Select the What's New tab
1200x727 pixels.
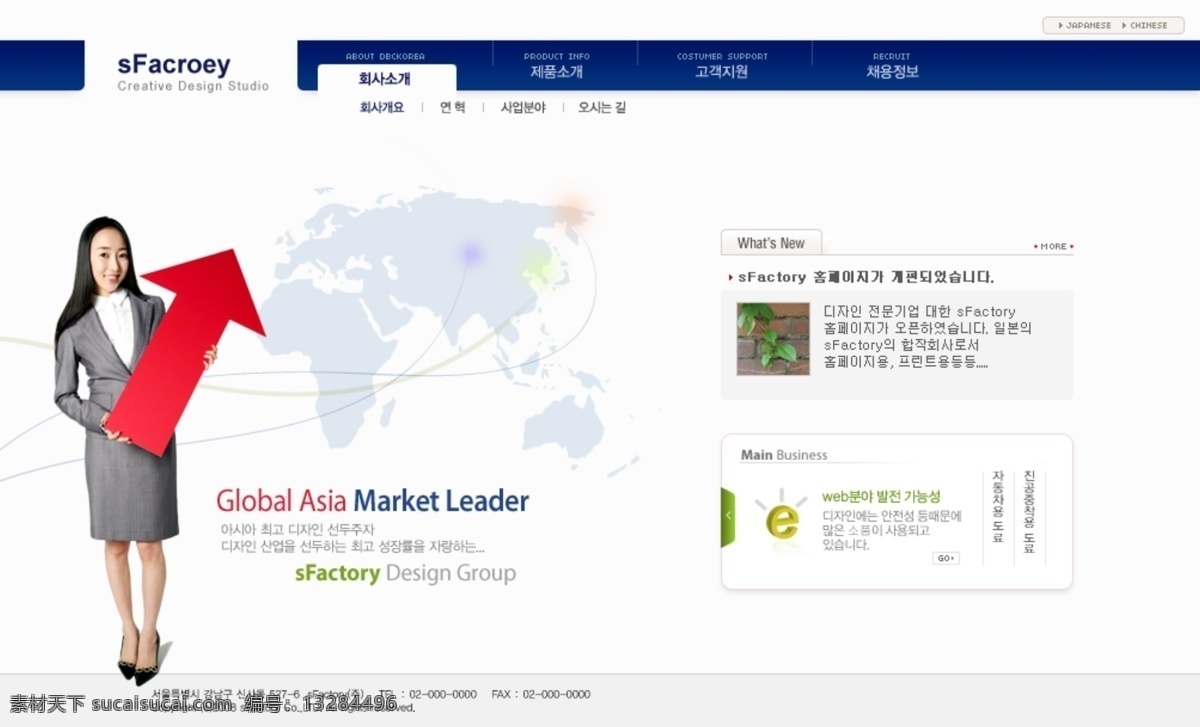[x=771, y=243]
